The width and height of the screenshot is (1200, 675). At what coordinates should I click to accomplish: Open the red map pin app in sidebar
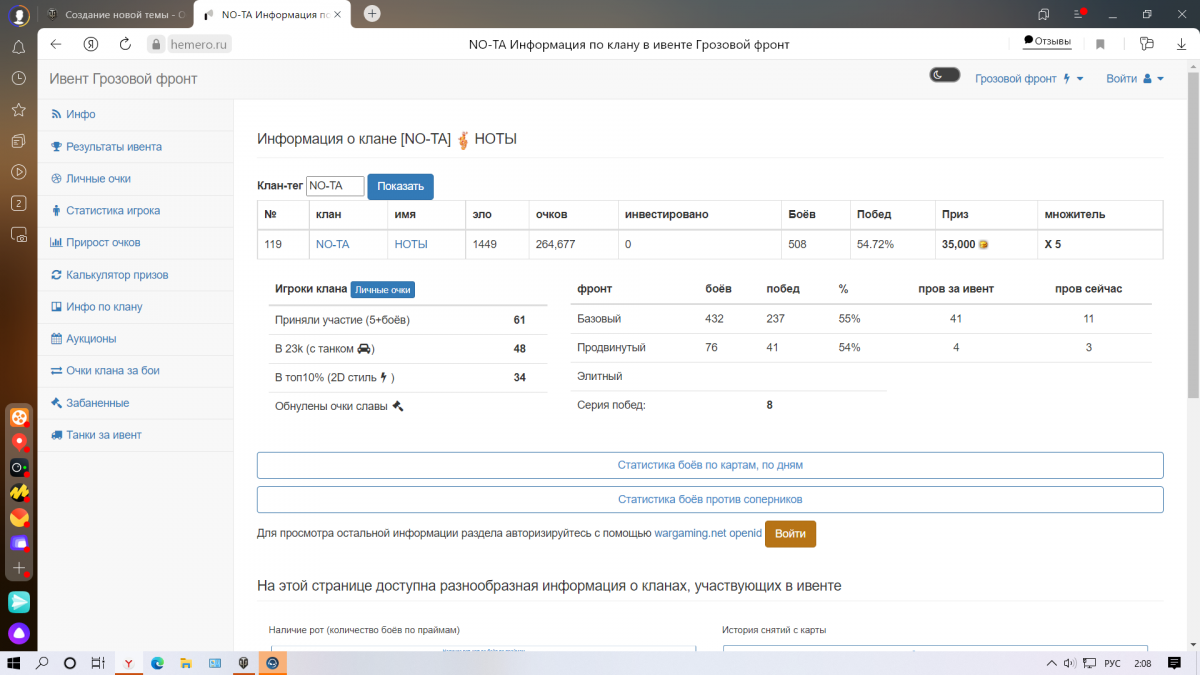click(19, 442)
